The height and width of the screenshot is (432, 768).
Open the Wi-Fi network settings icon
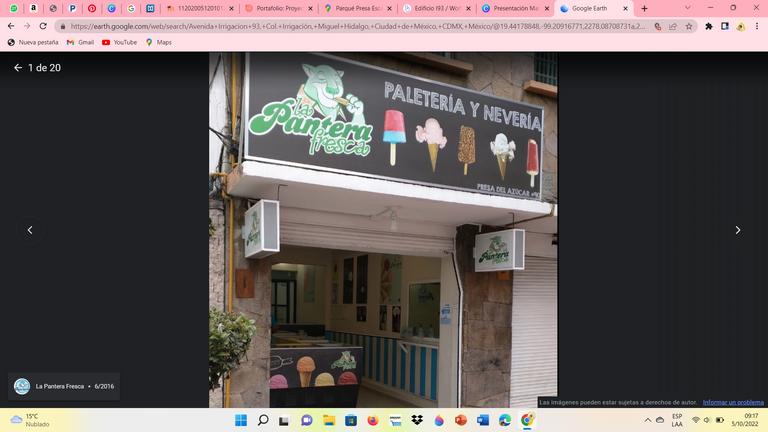point(696,420)
